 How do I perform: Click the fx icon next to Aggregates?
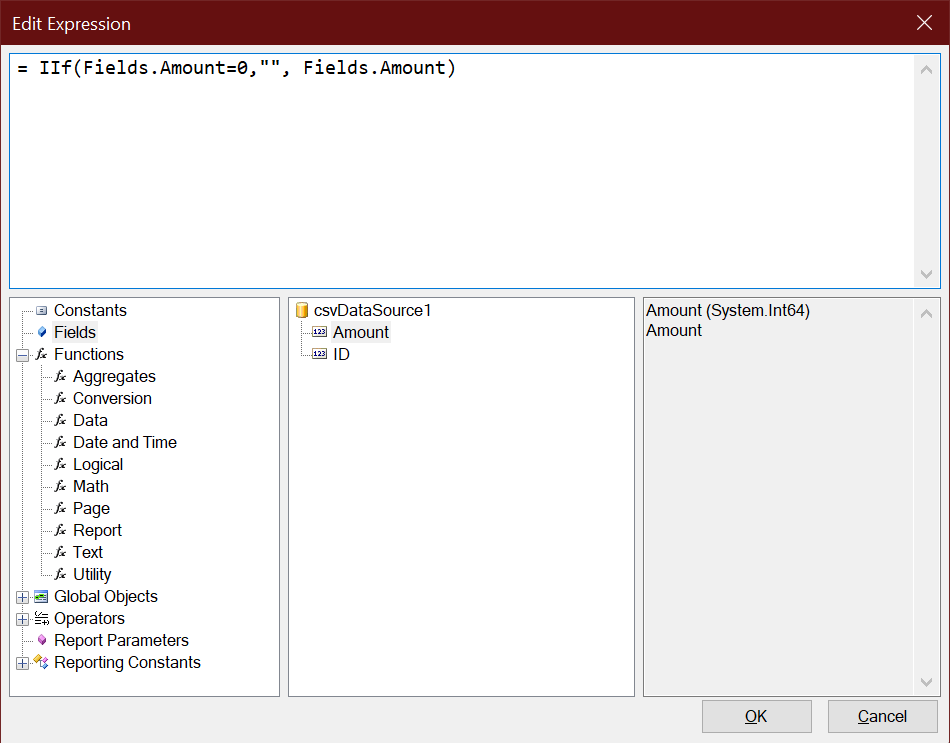click(61, 376)
